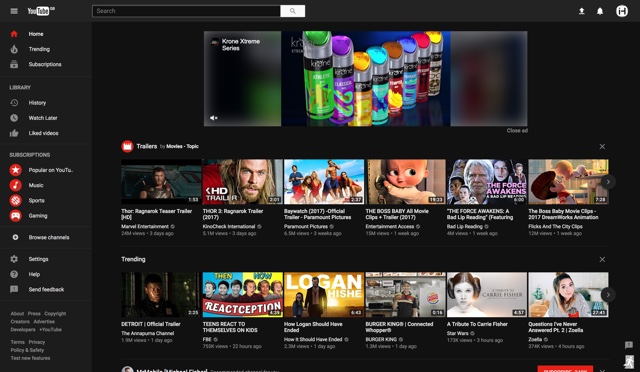This screenshot has width=640, height=372.
Task: Click the Watch Later icon
Action: pyautogui.click(x=14, y=118)
